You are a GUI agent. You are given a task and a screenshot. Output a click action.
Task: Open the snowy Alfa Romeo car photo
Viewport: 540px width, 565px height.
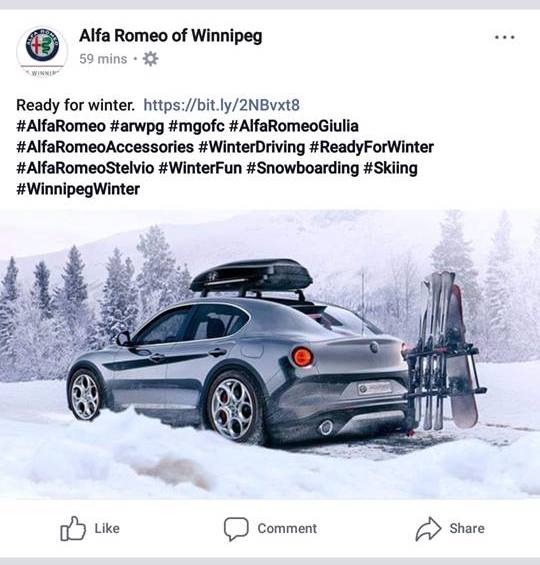pos(270,354)
